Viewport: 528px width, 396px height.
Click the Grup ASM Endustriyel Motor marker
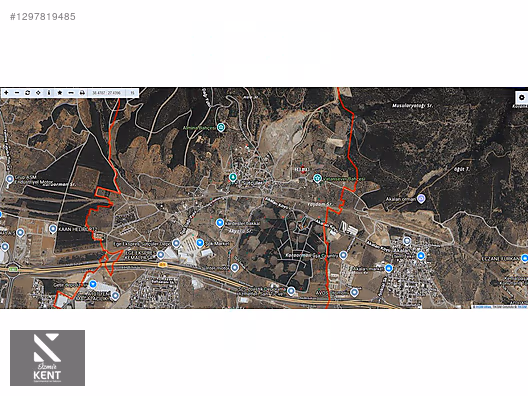tap(10, 179)
